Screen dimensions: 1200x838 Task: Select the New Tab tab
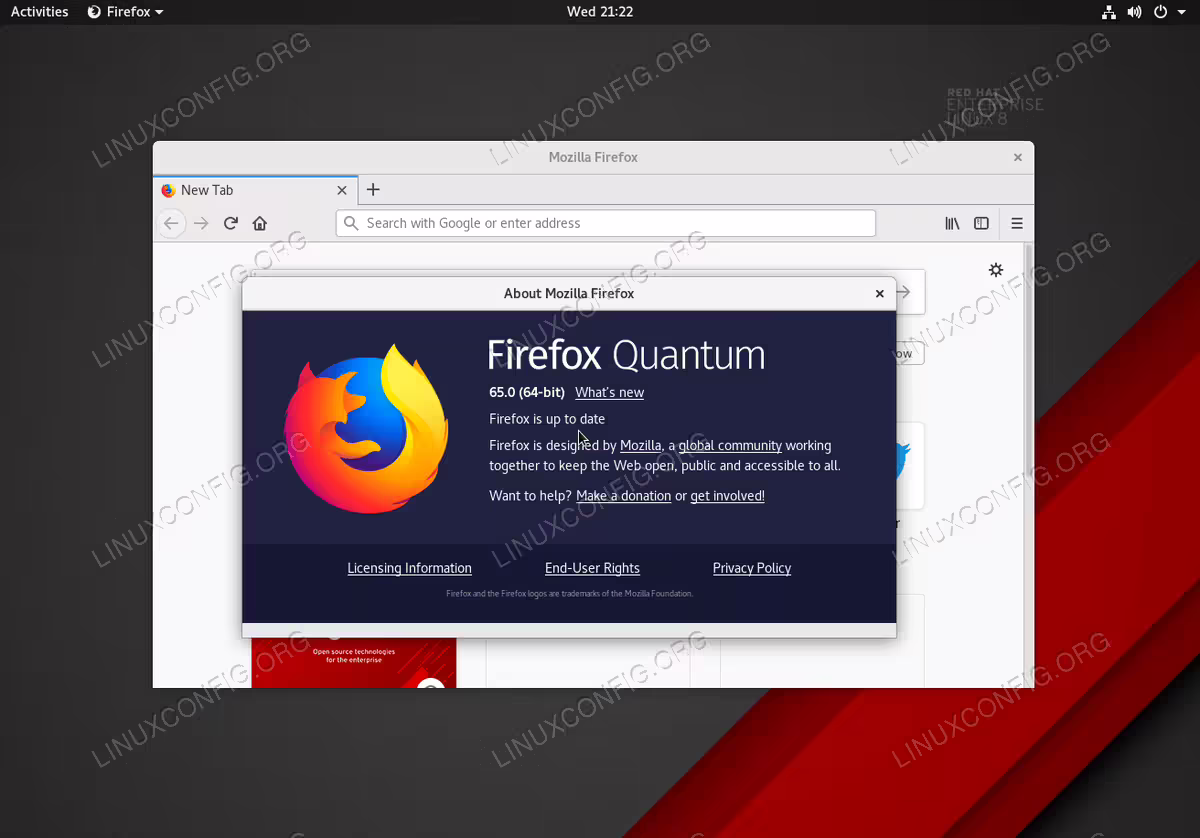255,190
